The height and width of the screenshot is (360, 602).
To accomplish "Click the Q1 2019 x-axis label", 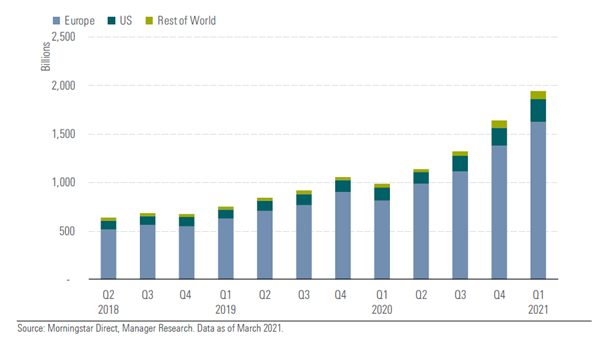I will pos(225,302).
